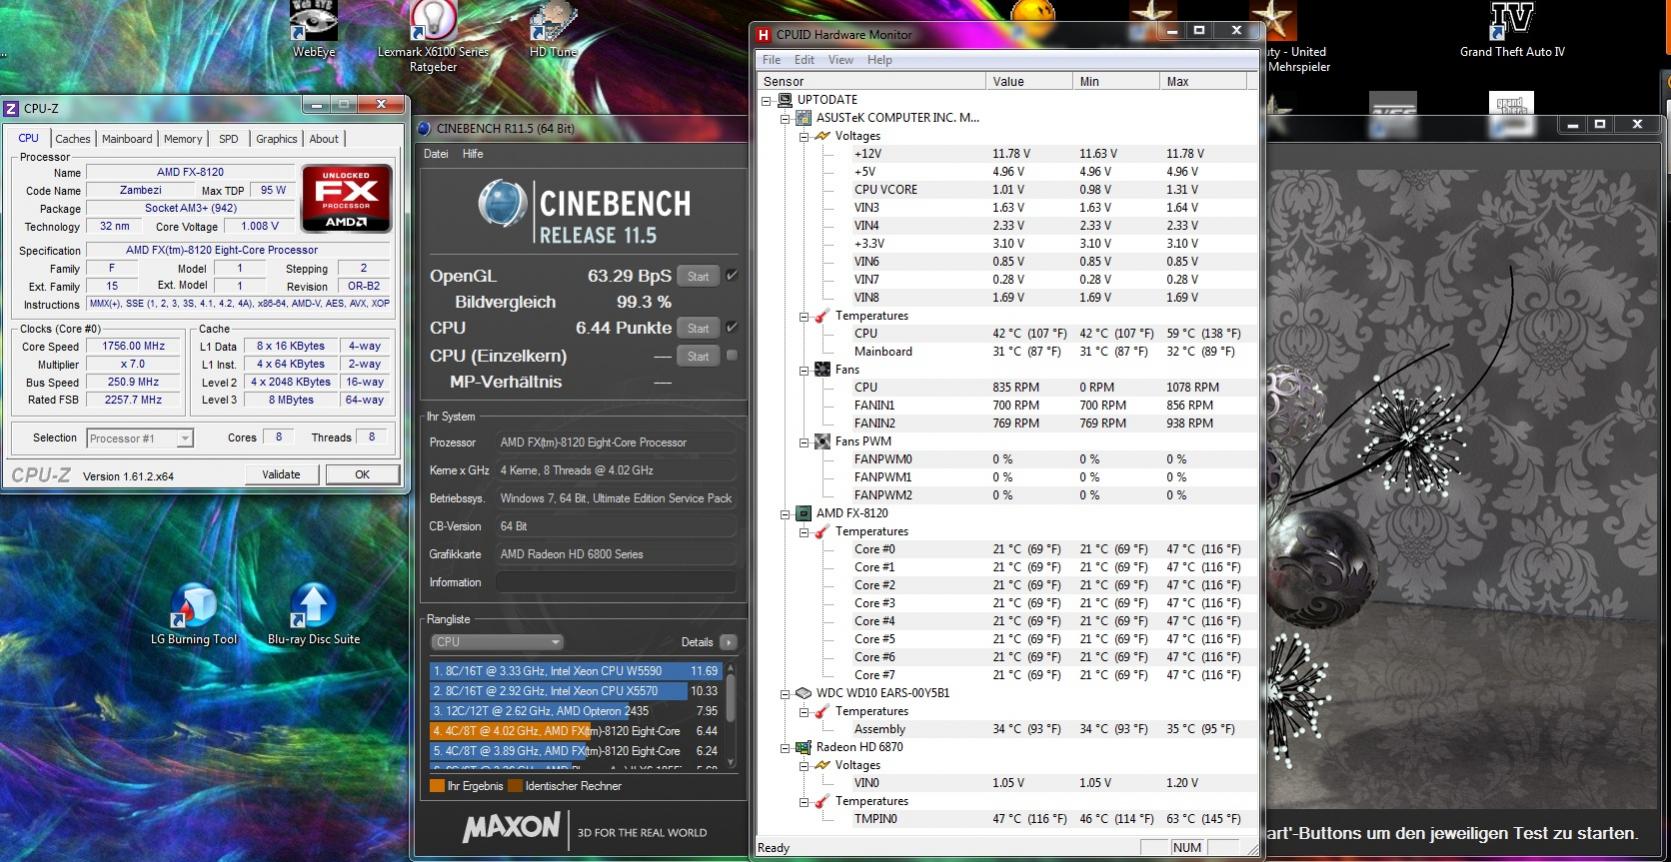Viewport: 1671px width, 862px height.
Task: Click the Max column header
Action: click(x=1204, y=81)
